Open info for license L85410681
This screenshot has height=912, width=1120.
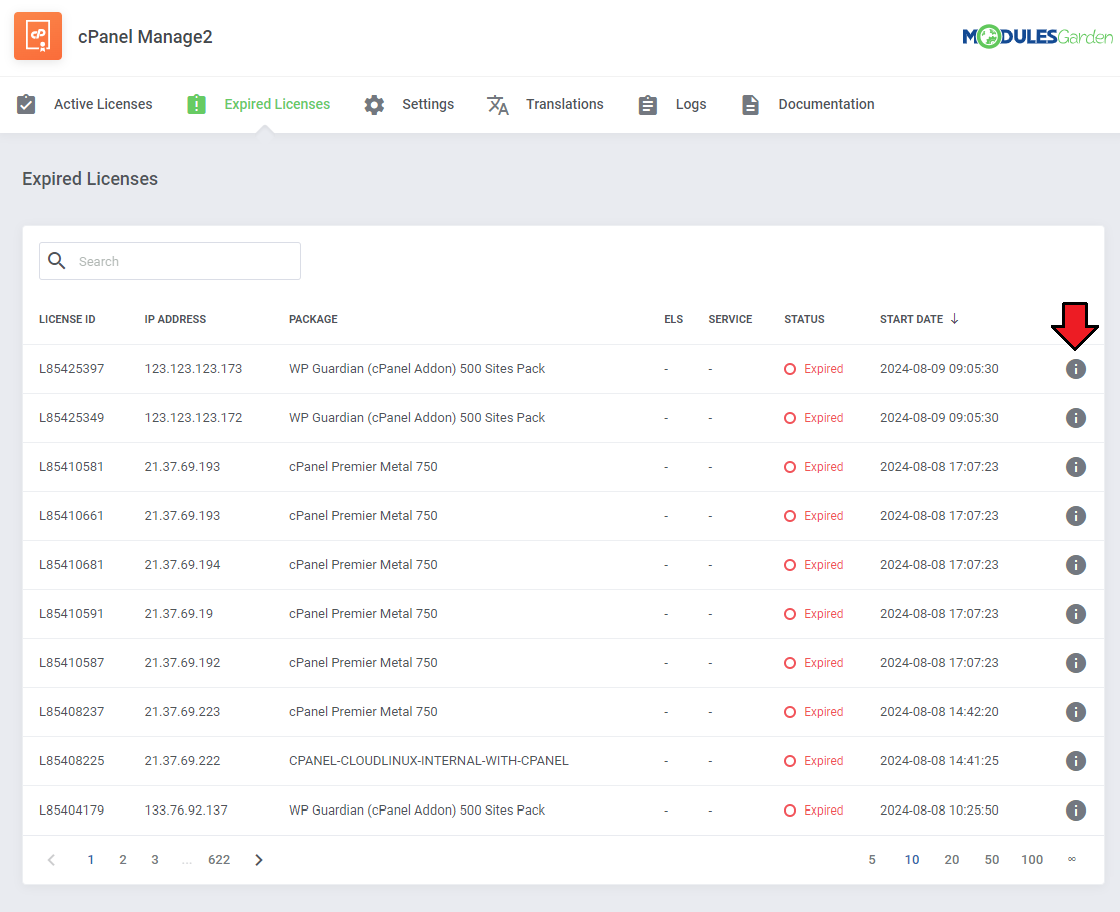pyautogui.click(x=1076, y=565)
